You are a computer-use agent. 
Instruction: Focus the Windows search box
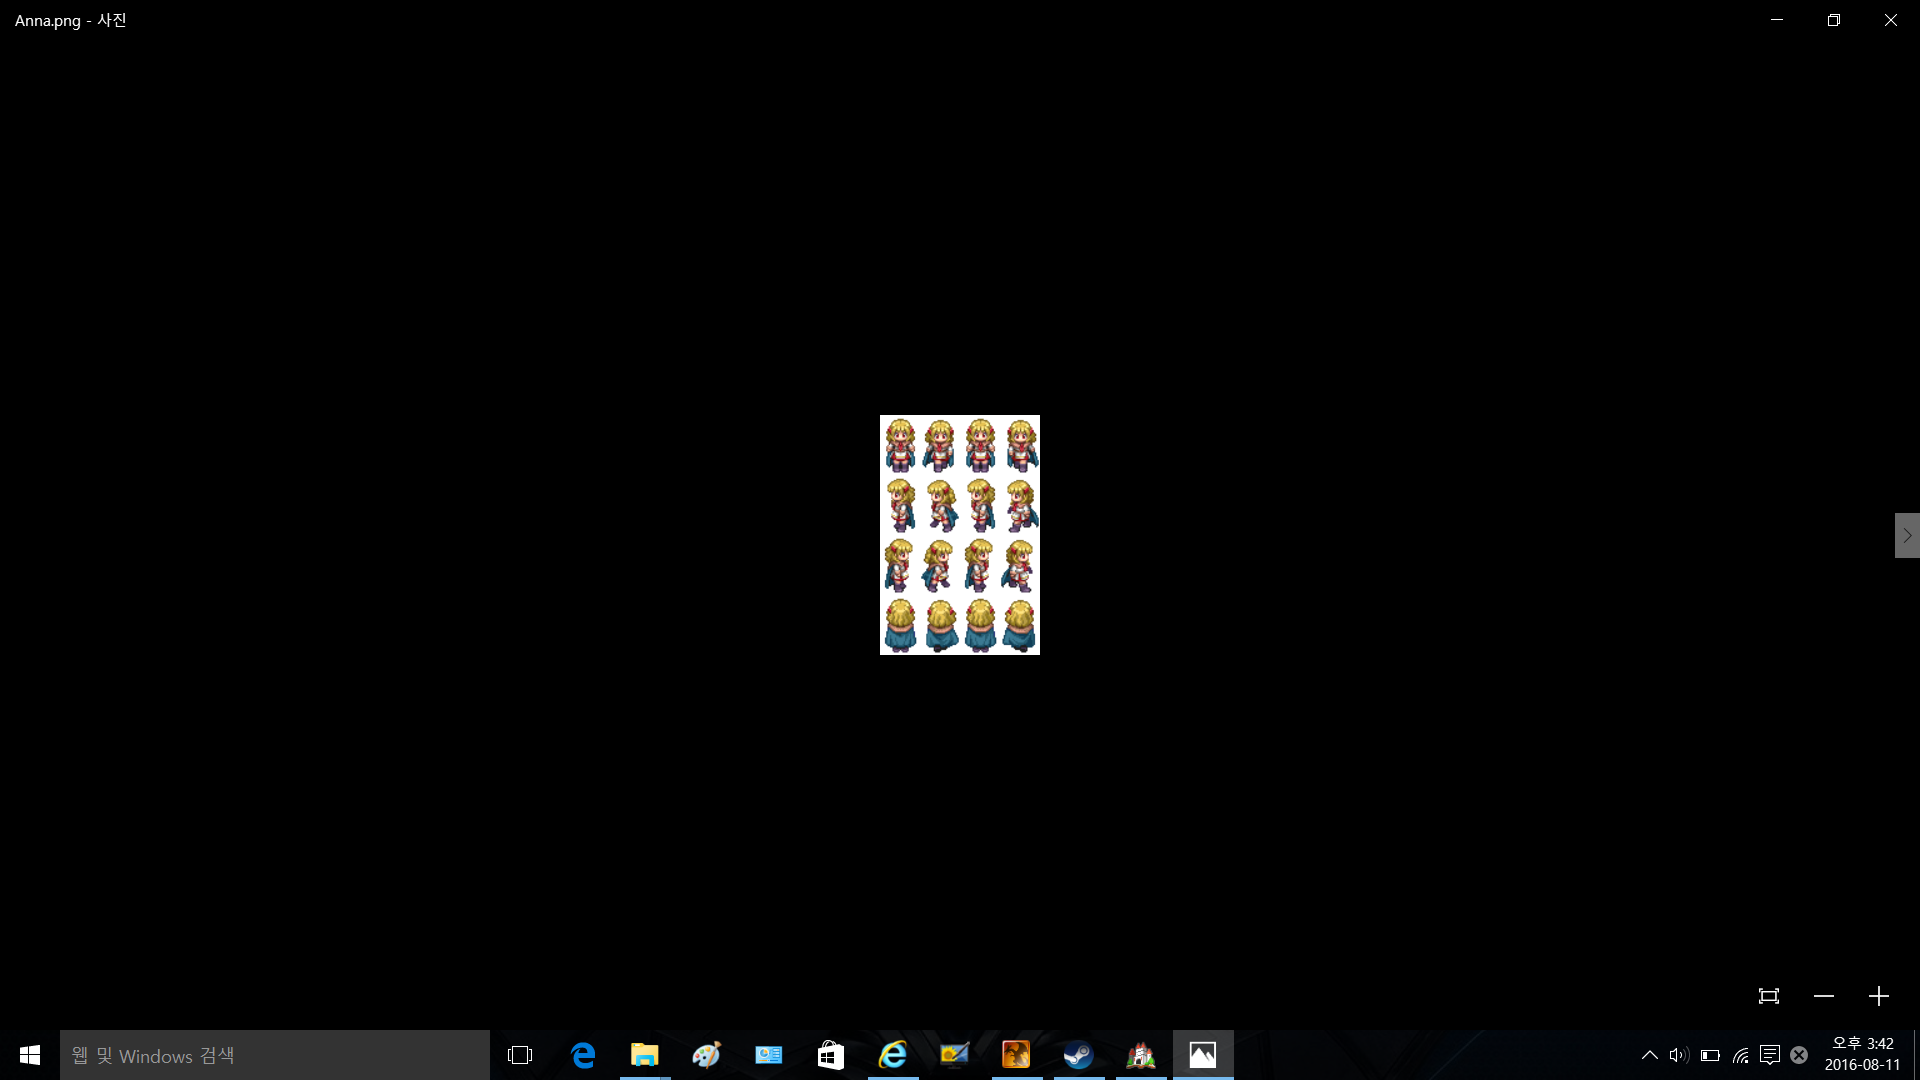(275, 1055)
